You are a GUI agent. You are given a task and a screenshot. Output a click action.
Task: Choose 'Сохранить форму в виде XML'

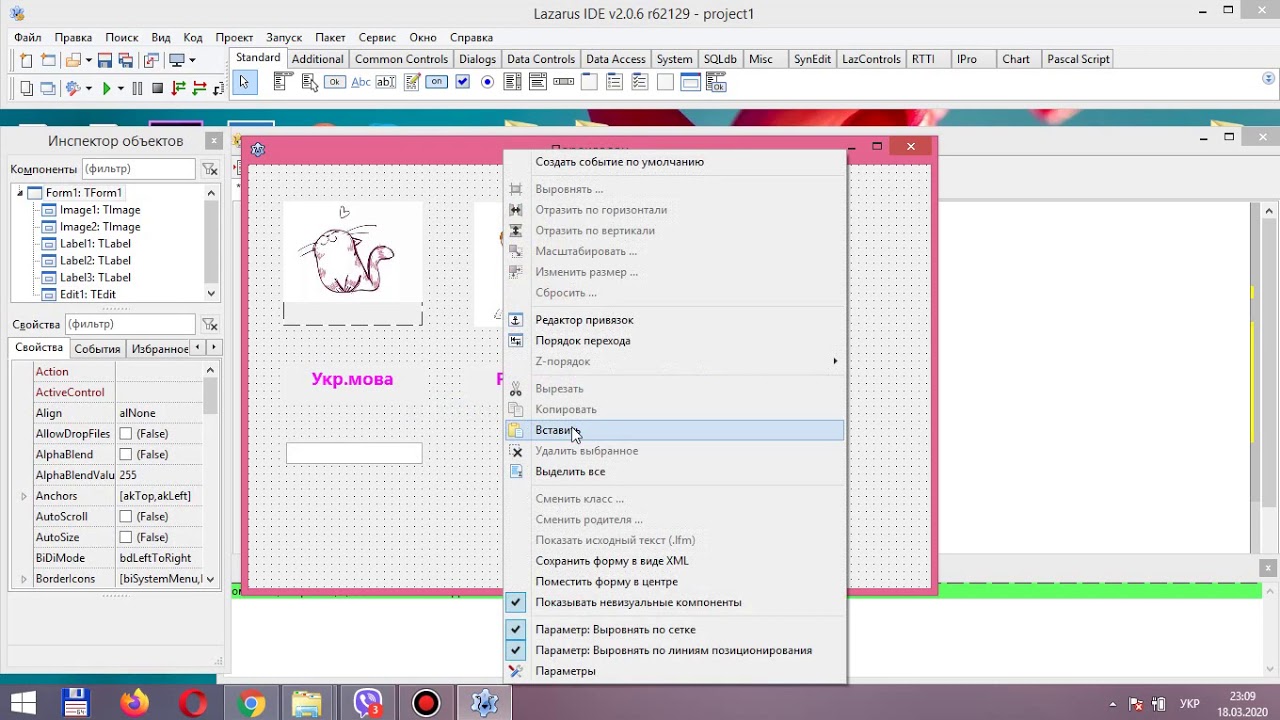tap(675, 561)
